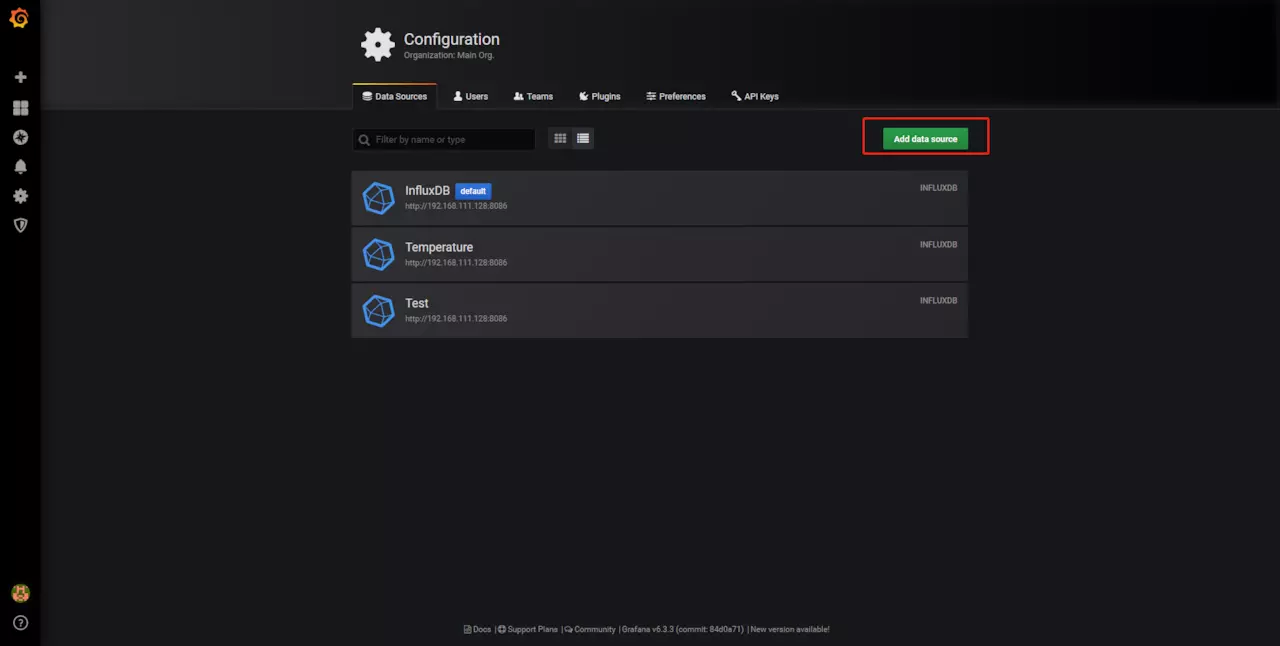Viewport: 1280px width, 646px height.
Task: Open the Docs footer link
Action: tap(478, 629)
